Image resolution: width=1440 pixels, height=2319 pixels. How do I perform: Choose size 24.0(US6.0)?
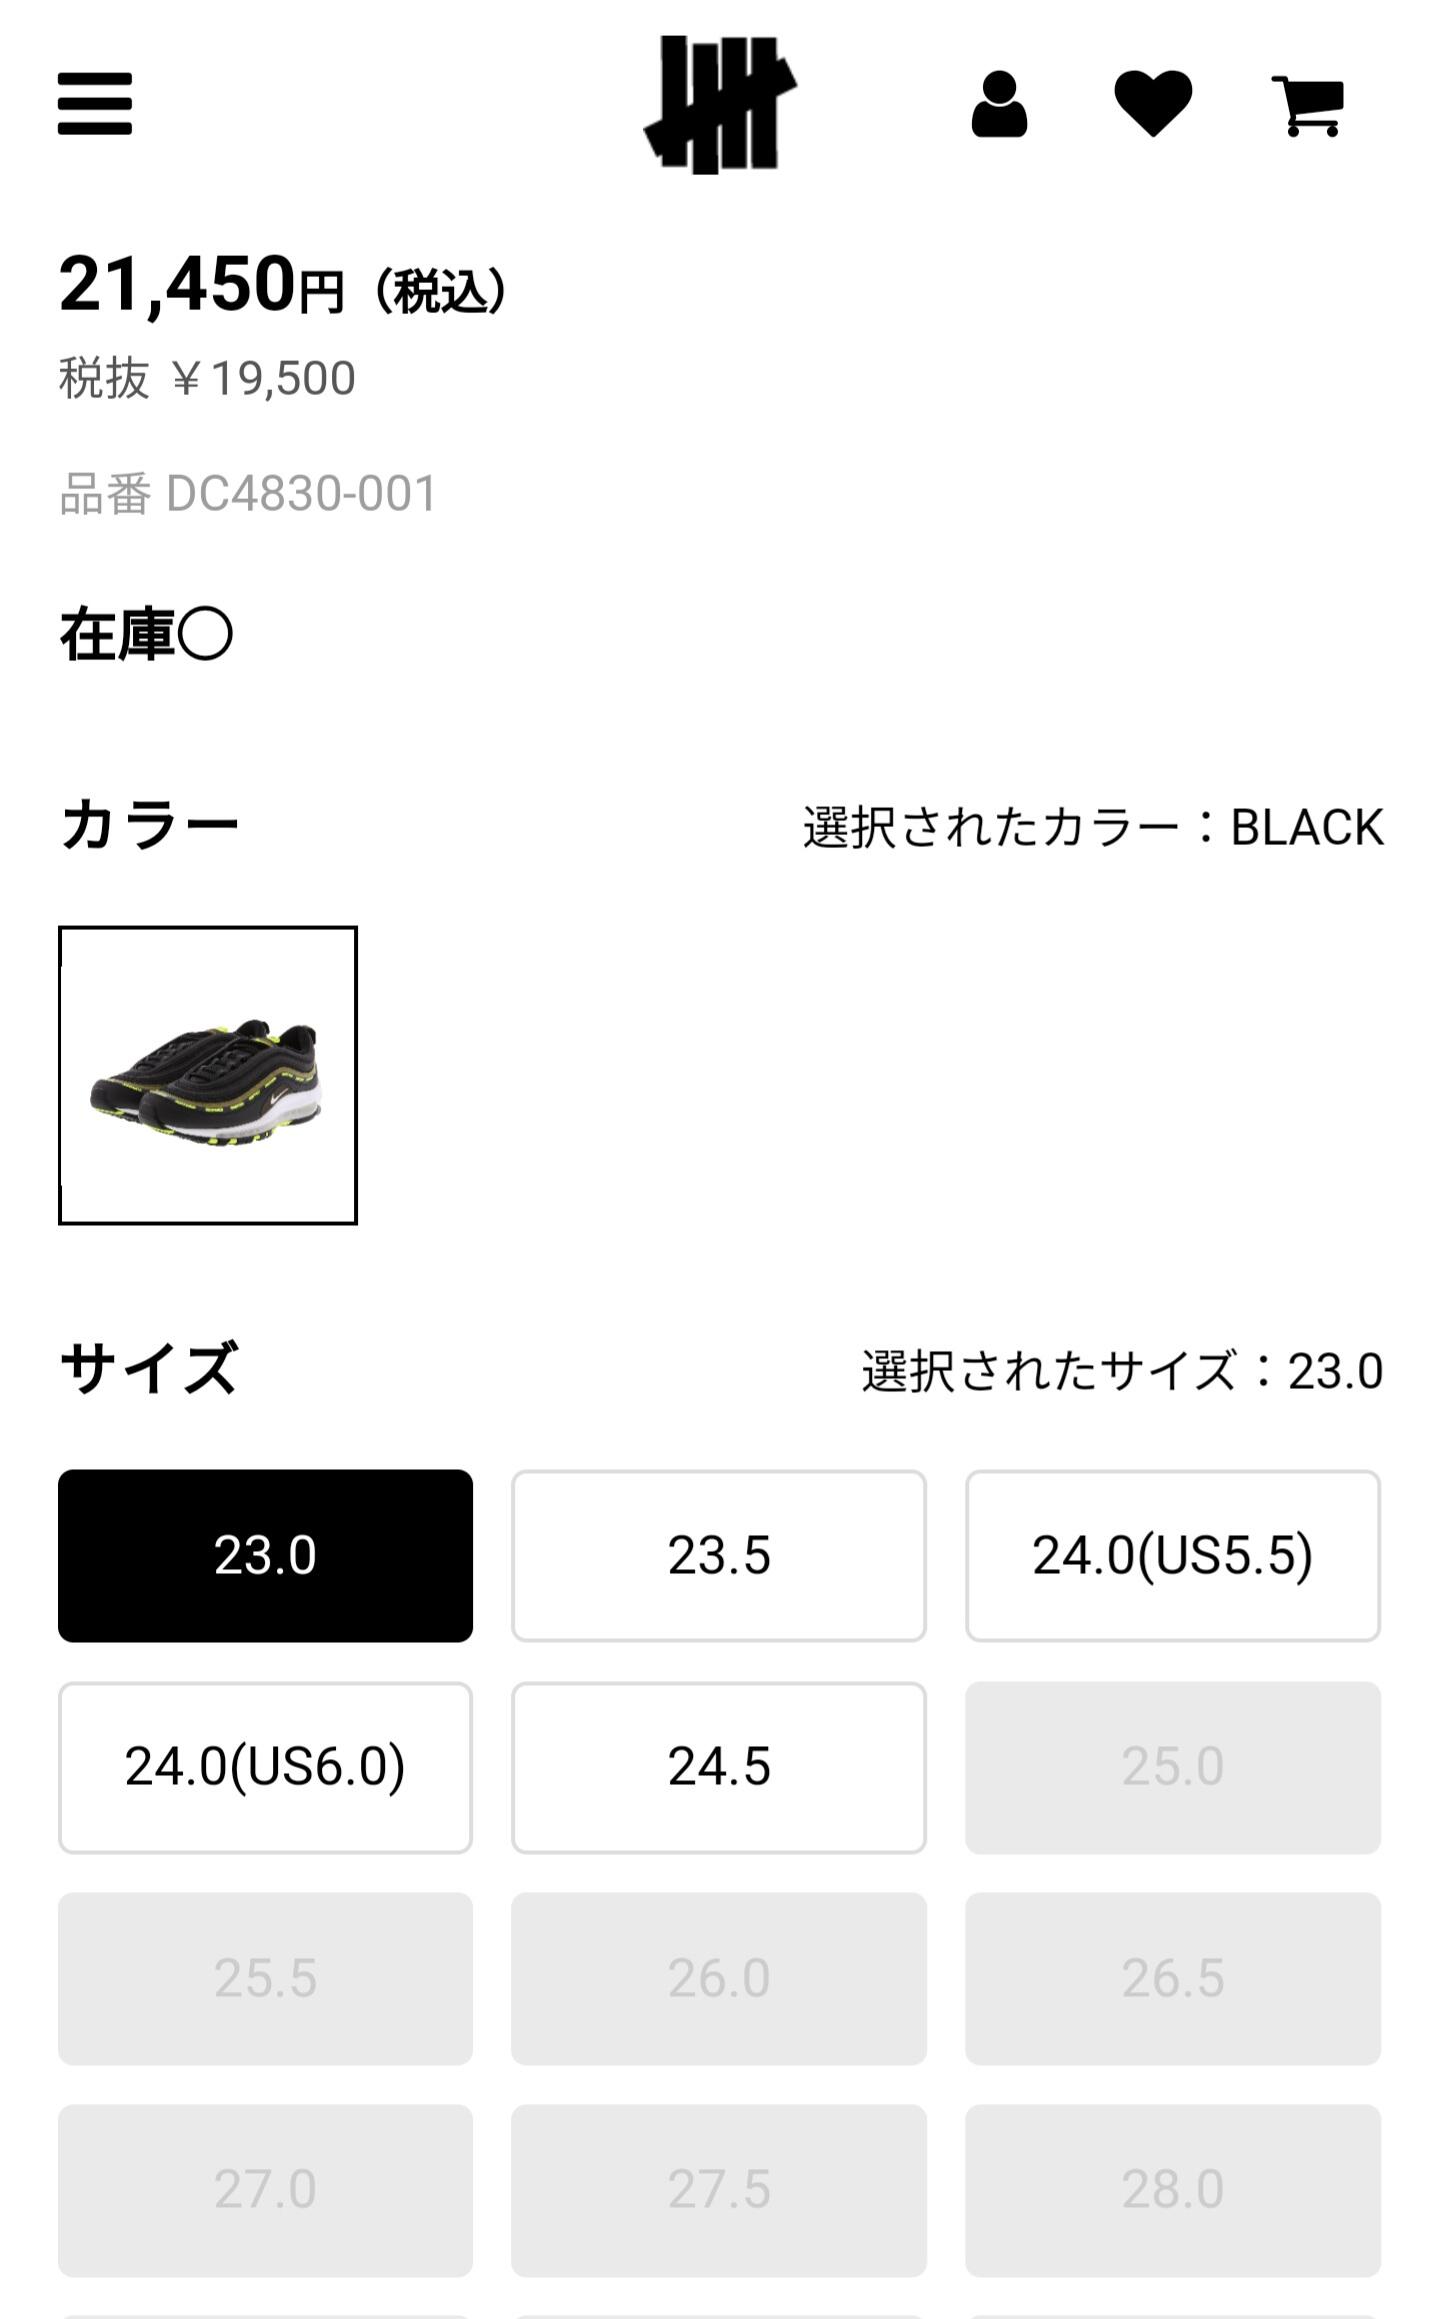click(265, 1767)
